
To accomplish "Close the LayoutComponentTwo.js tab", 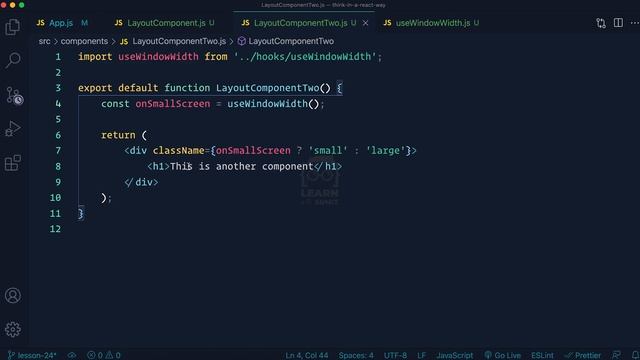I will 365,23.
